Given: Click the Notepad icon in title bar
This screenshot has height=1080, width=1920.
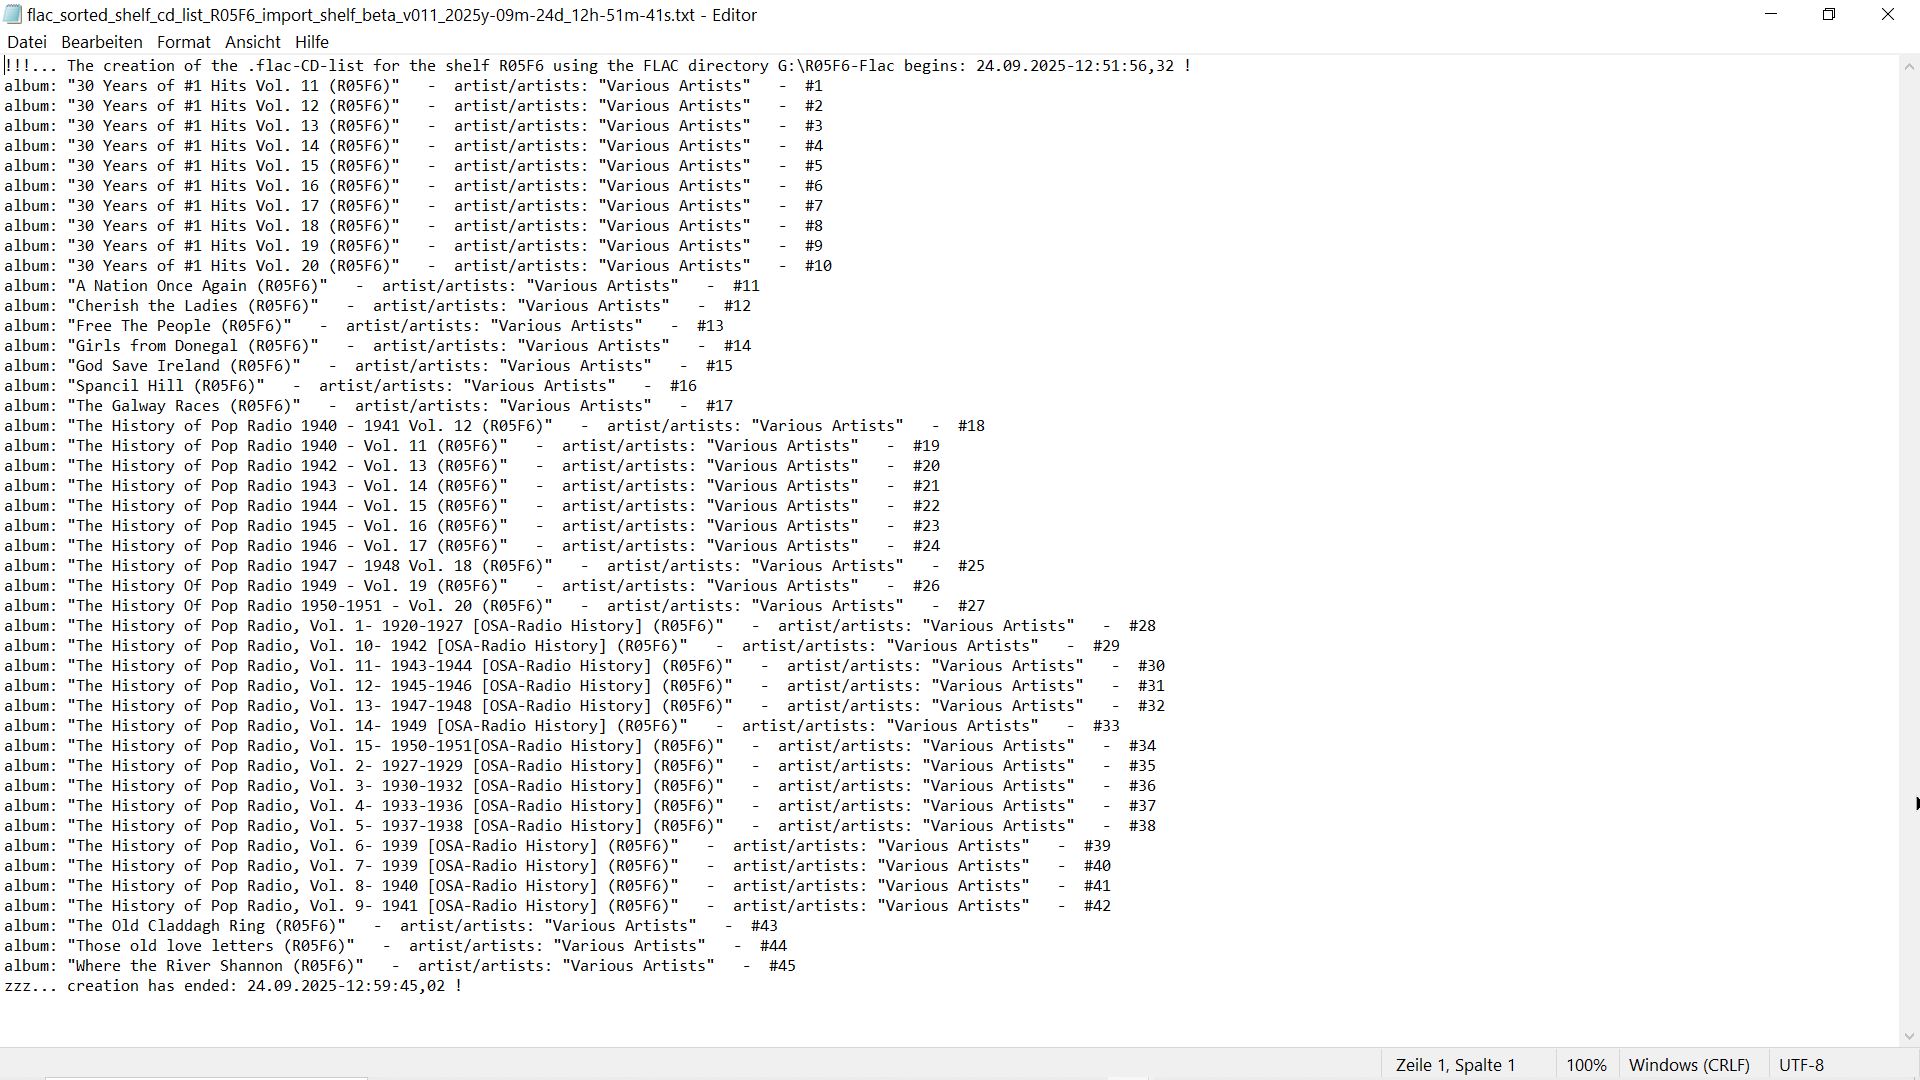Looking at the screenshot, I should coord(12,15).
